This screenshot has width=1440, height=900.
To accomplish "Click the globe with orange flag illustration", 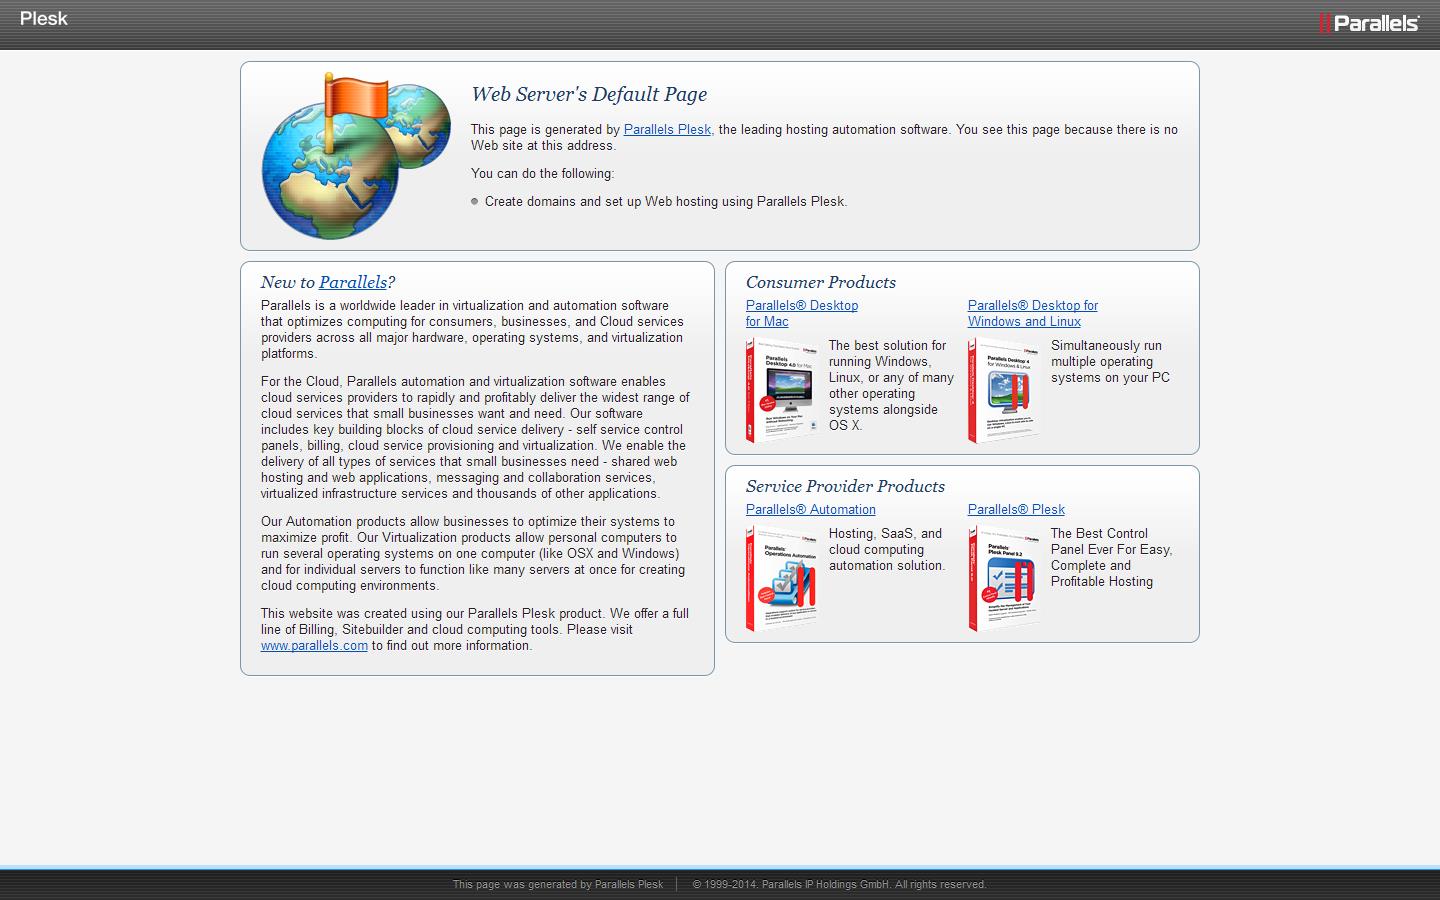I will [x=355, y=155].
